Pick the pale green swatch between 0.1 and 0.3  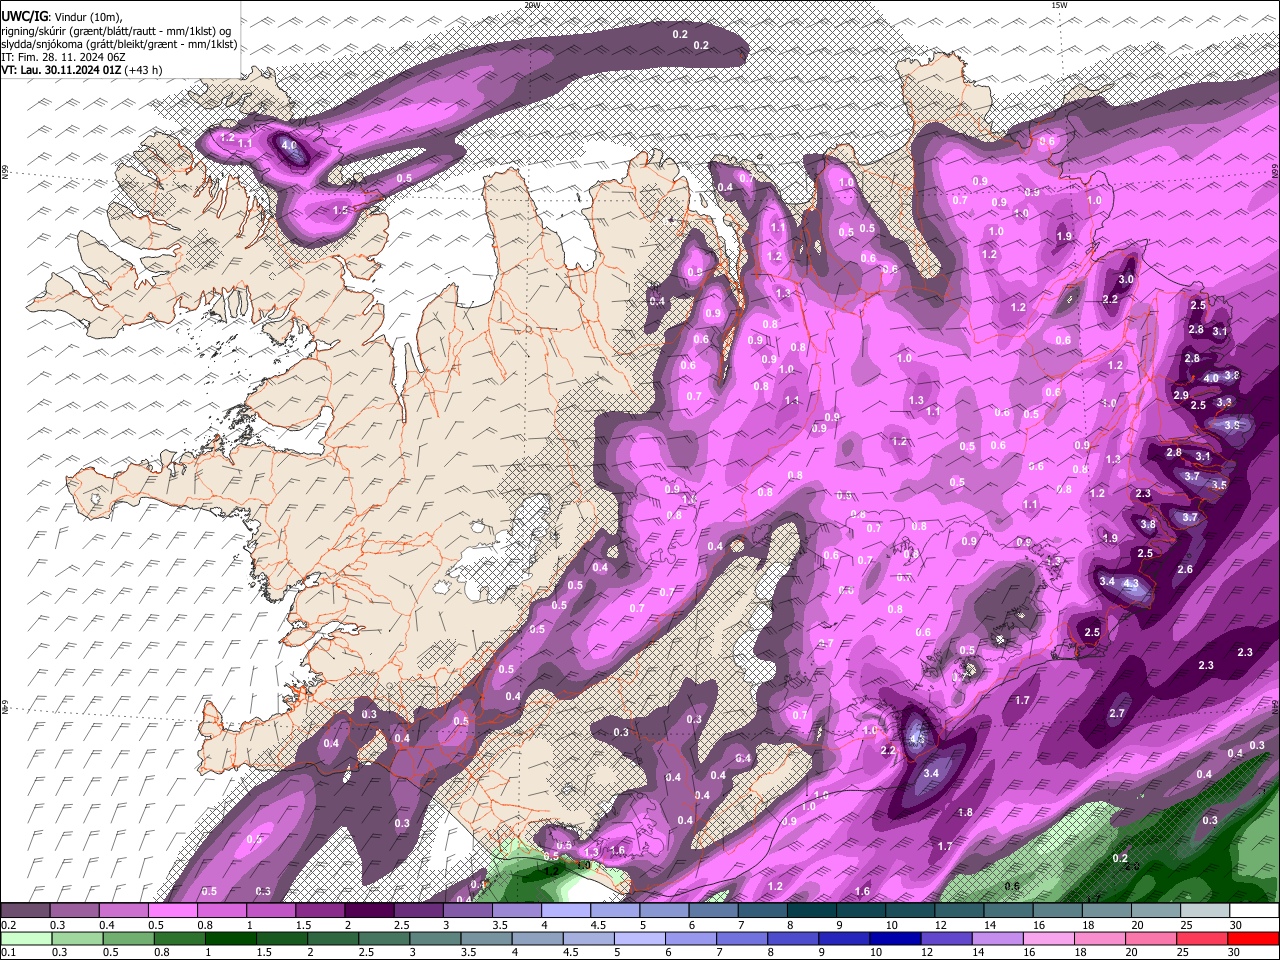click(25, 939)
